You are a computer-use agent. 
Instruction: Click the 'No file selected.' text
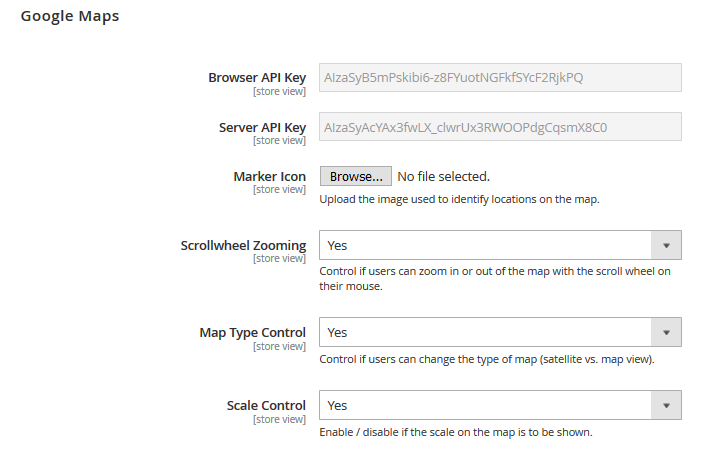pyautogui.click(x=444, y=176)
